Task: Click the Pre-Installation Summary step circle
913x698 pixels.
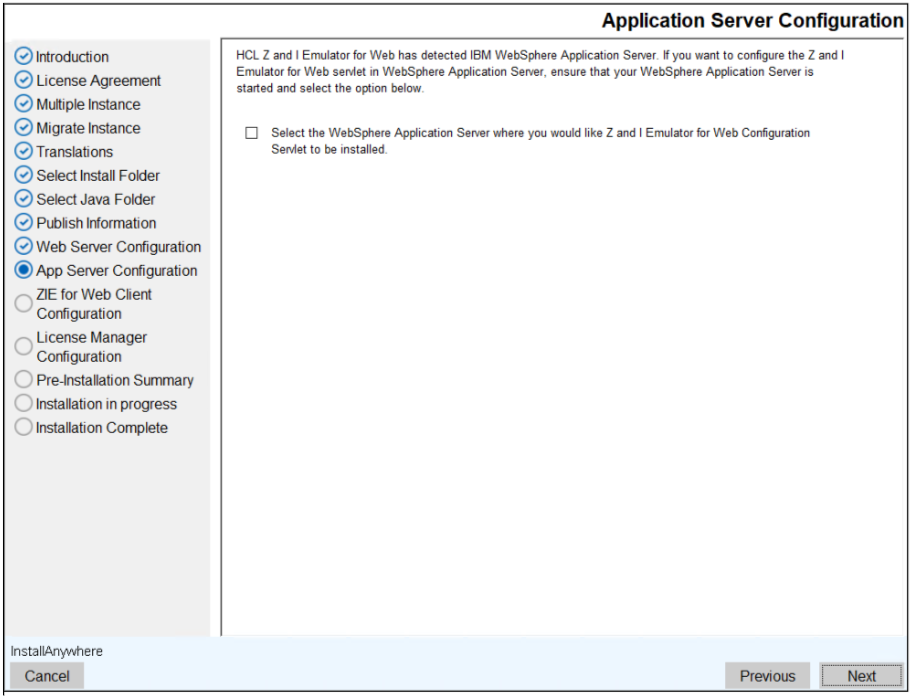Action: coord(23,380)
